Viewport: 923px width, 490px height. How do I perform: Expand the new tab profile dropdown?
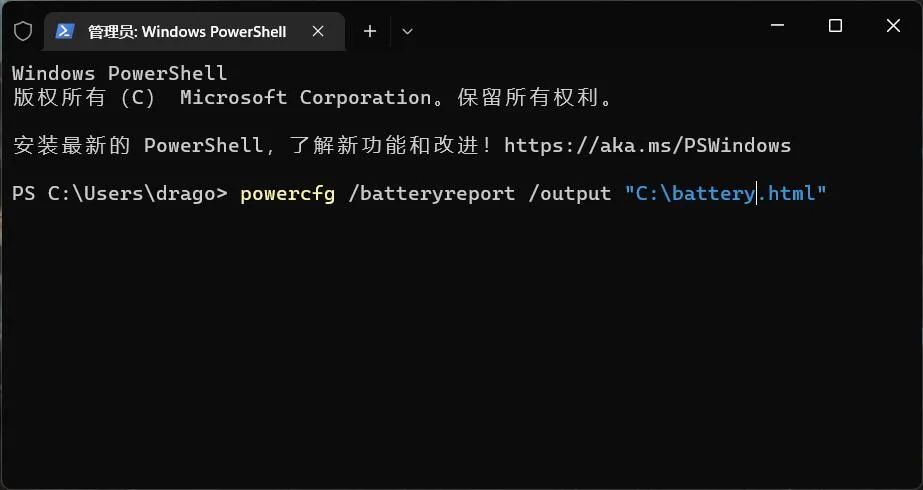click(x=407, y=31)
